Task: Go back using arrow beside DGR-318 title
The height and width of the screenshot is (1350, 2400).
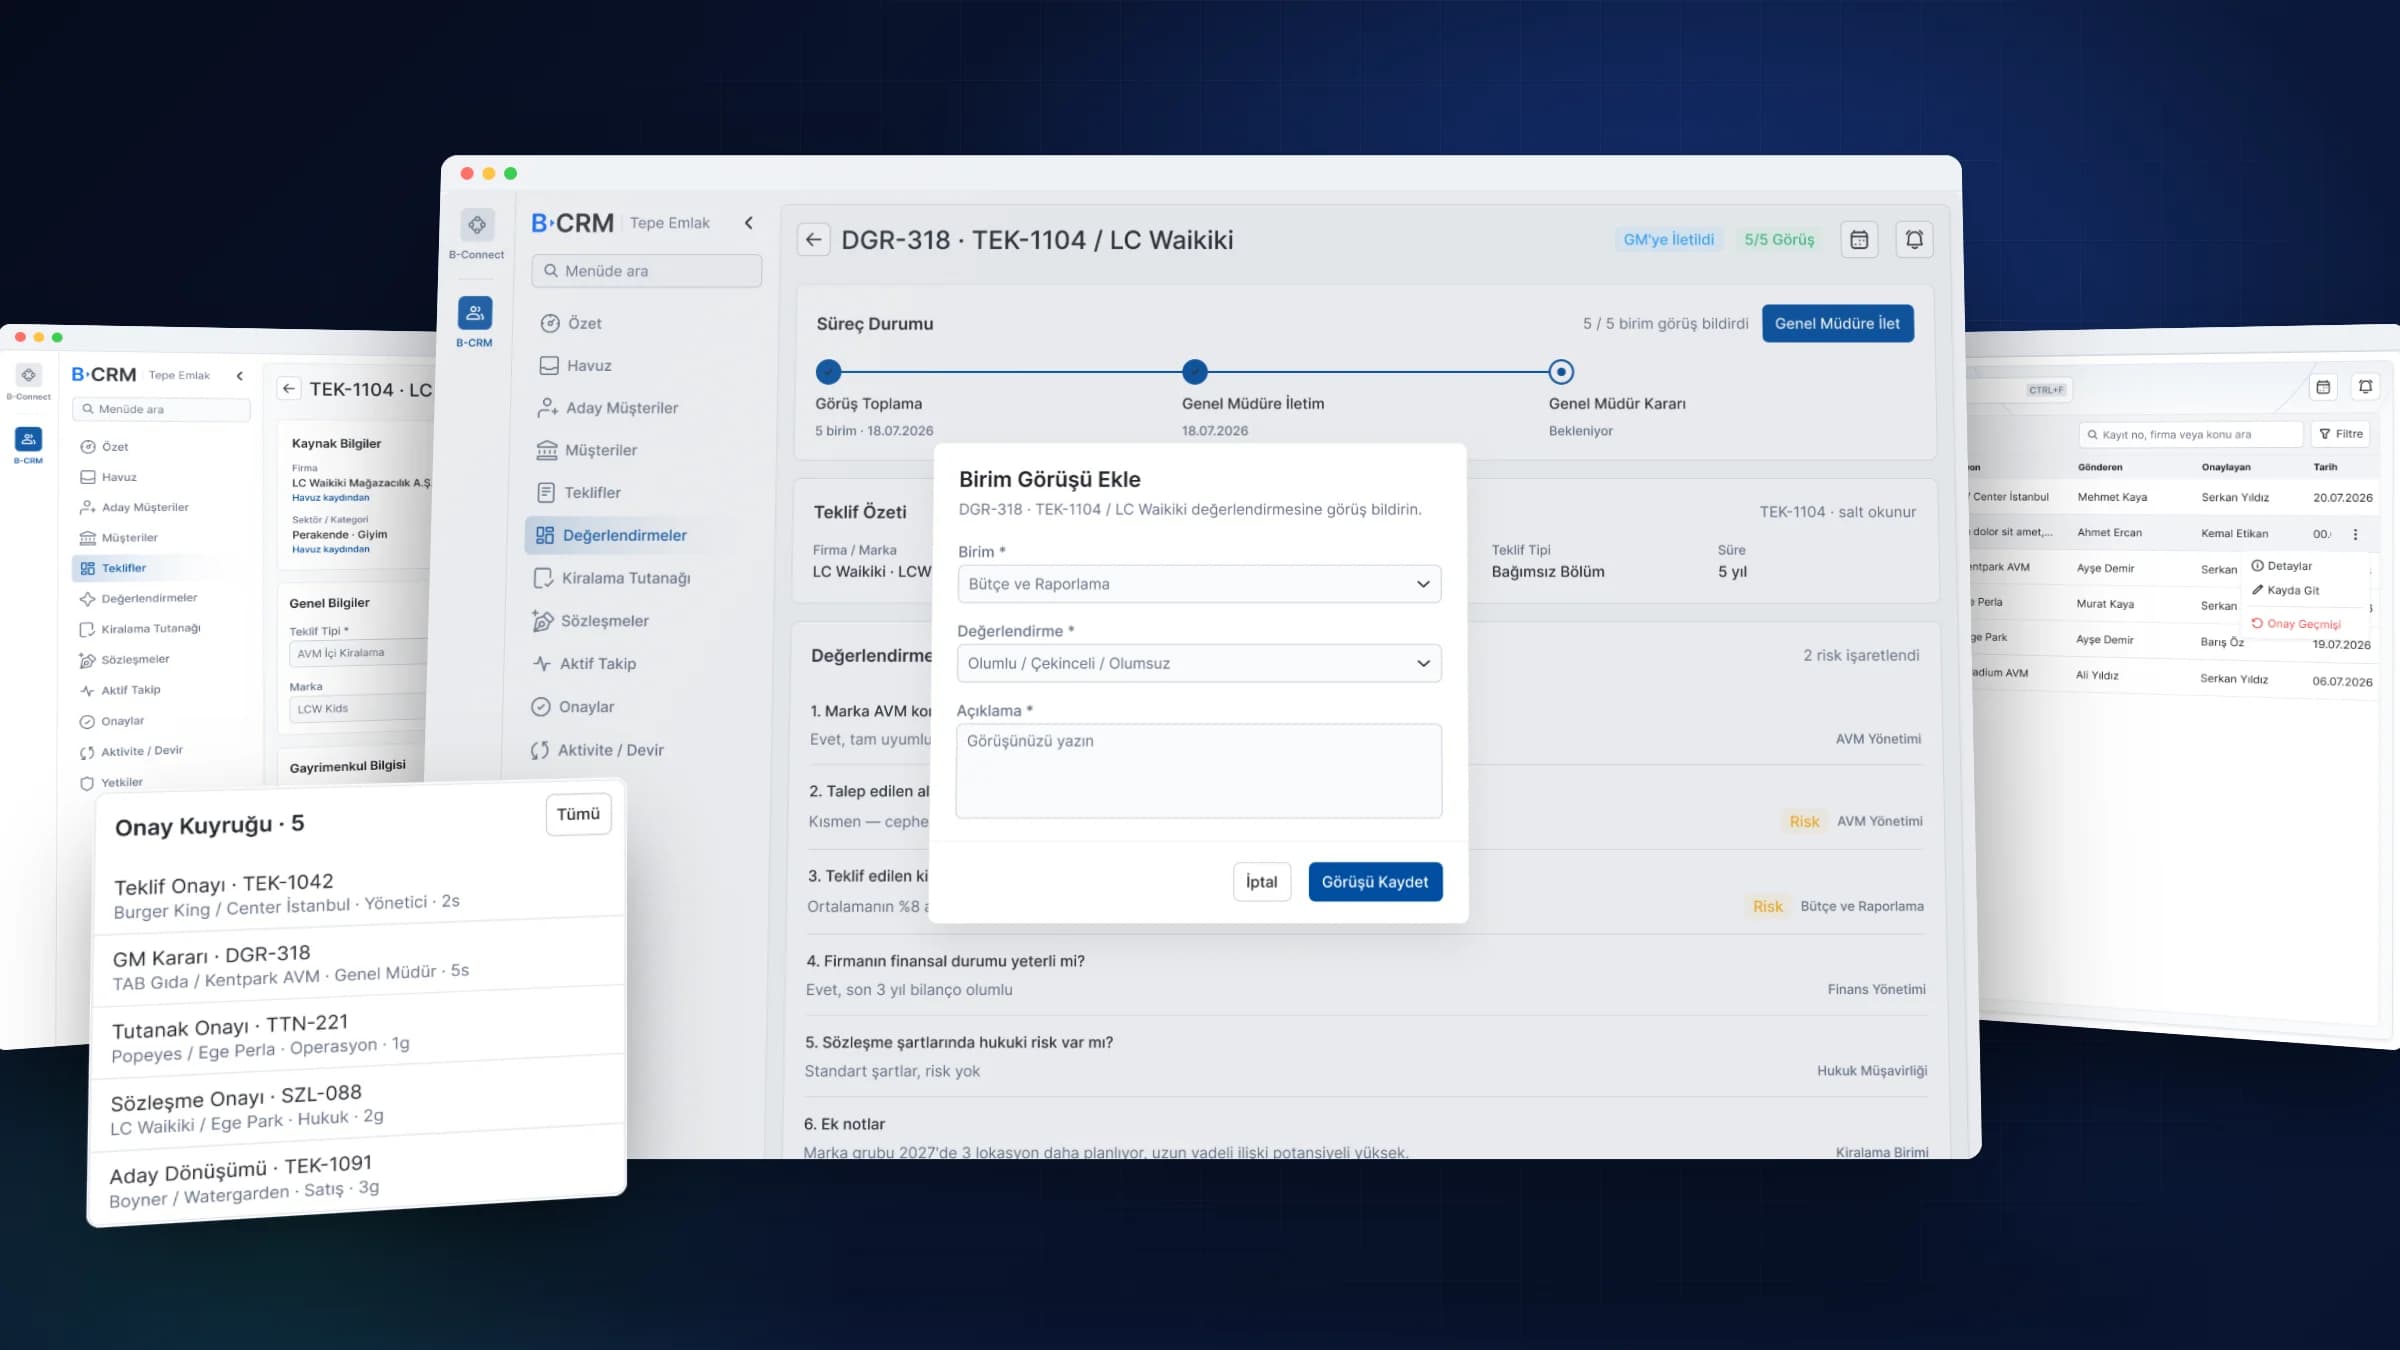Action: tap(813, 240)
